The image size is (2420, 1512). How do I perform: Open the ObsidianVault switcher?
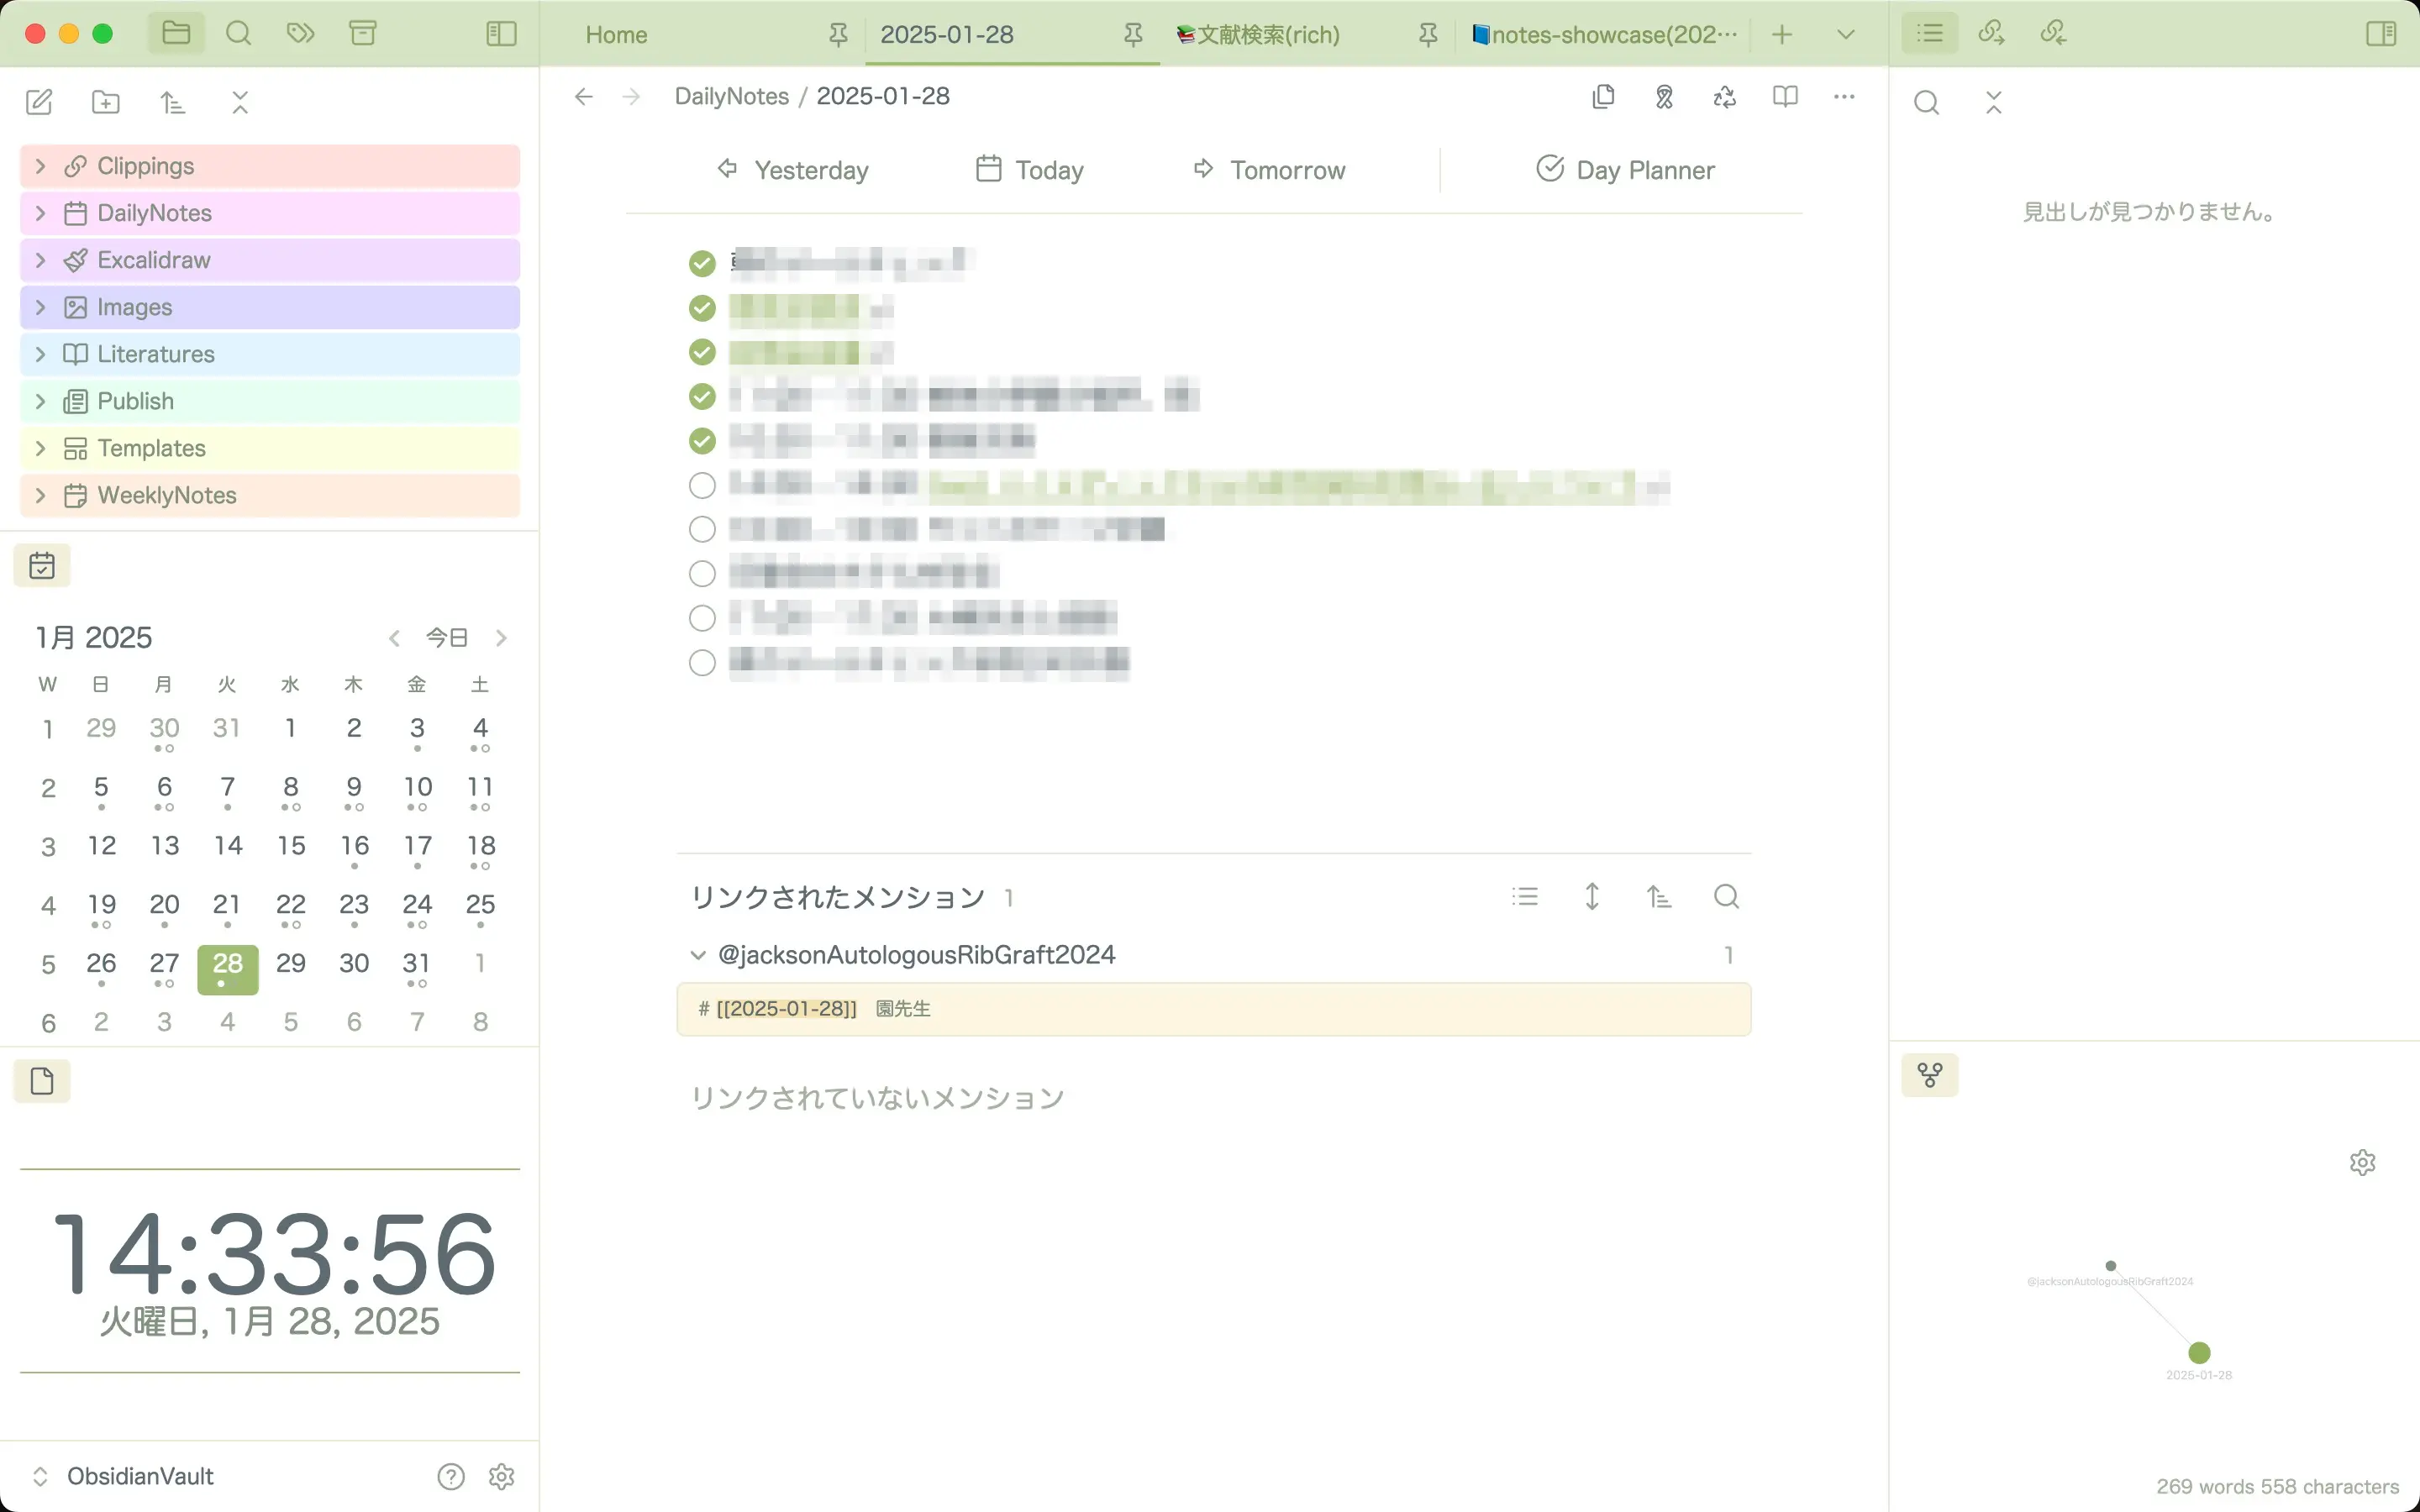(140, 1476)
